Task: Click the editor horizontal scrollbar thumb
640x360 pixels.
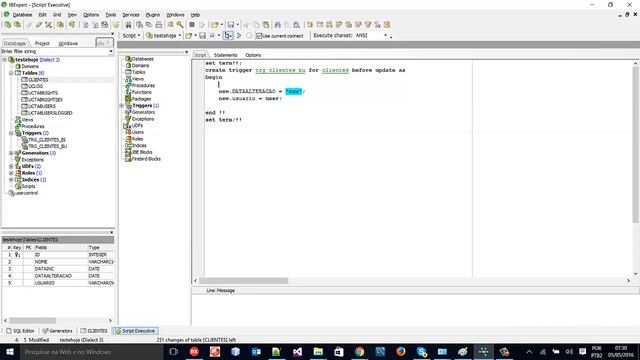Action: coord(243,281)
